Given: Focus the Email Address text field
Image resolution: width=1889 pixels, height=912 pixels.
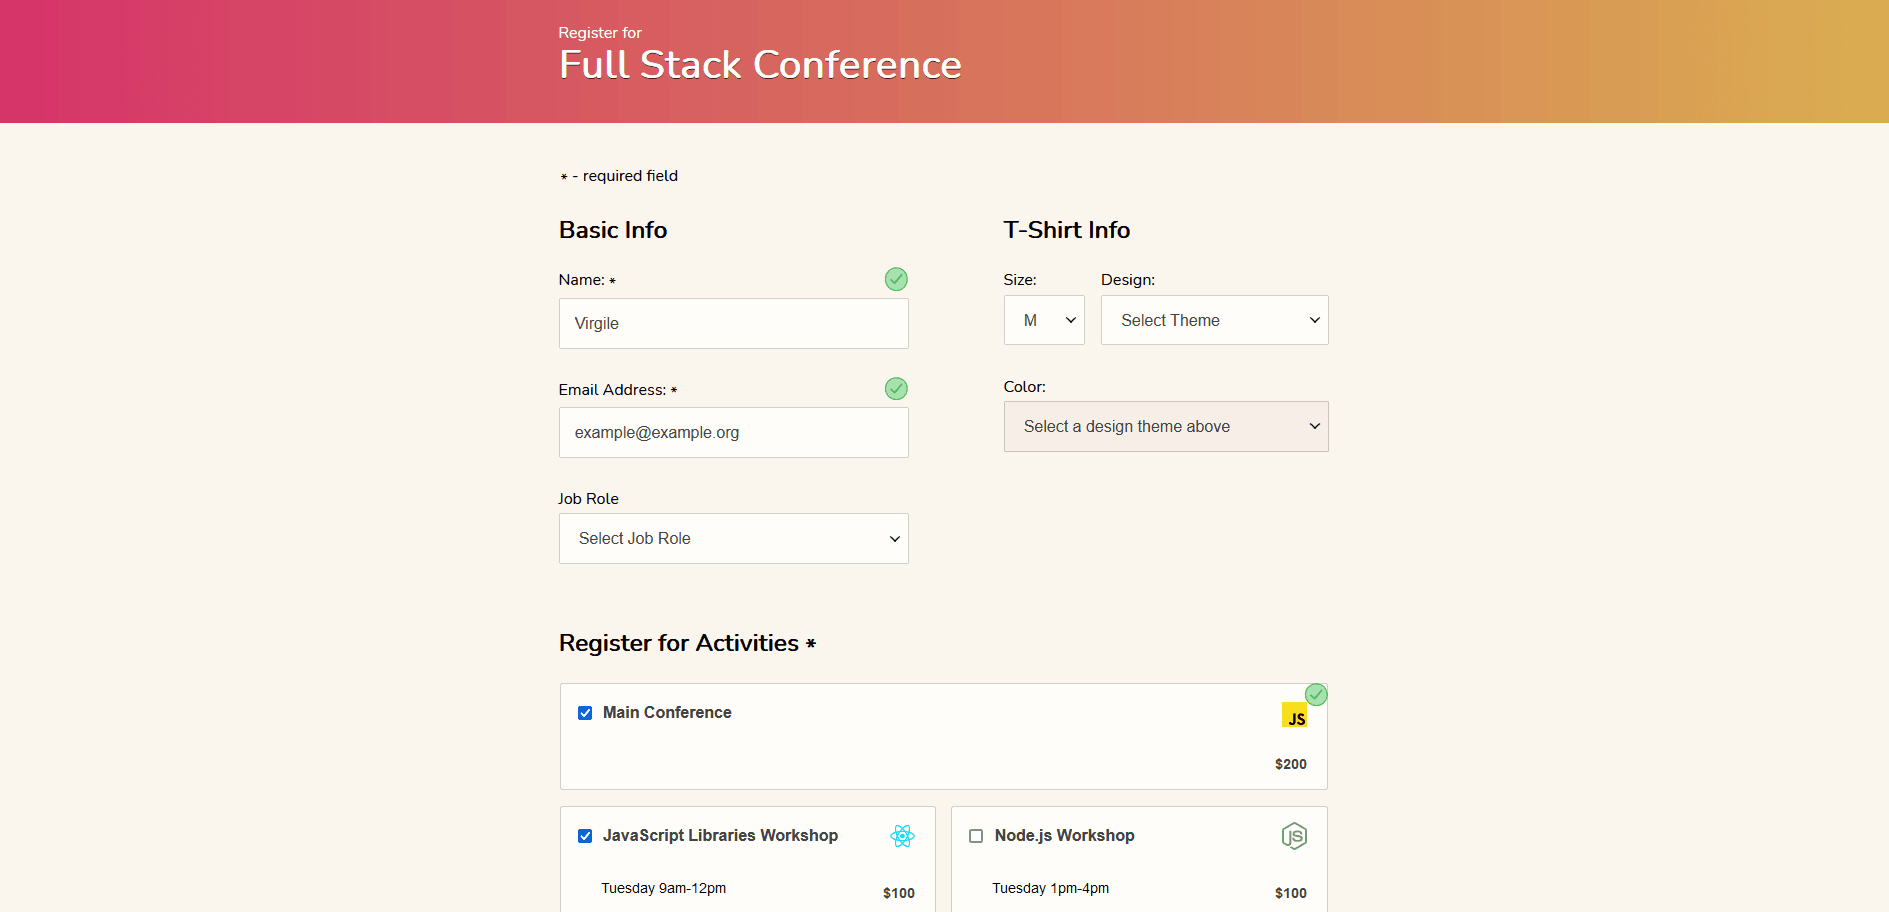Looking at the screenshot, I should 733,432.
